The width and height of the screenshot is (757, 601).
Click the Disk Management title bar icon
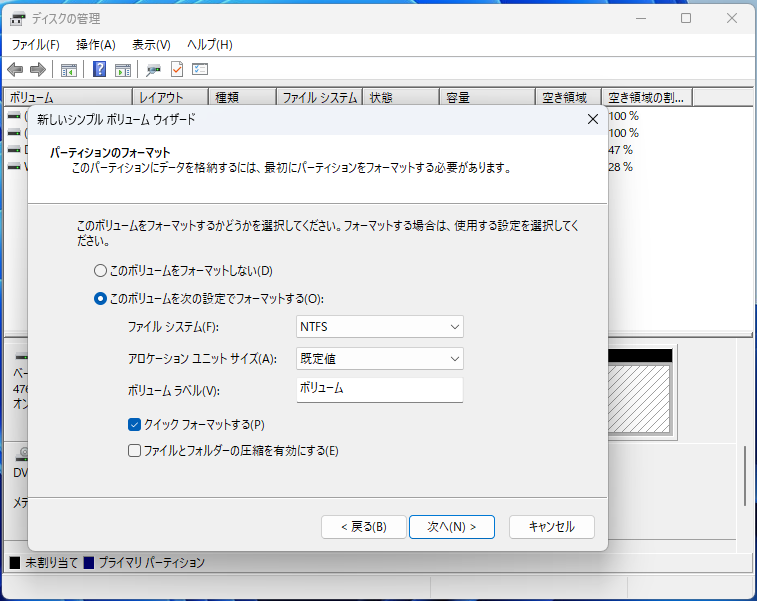click(x=17, y=19)
